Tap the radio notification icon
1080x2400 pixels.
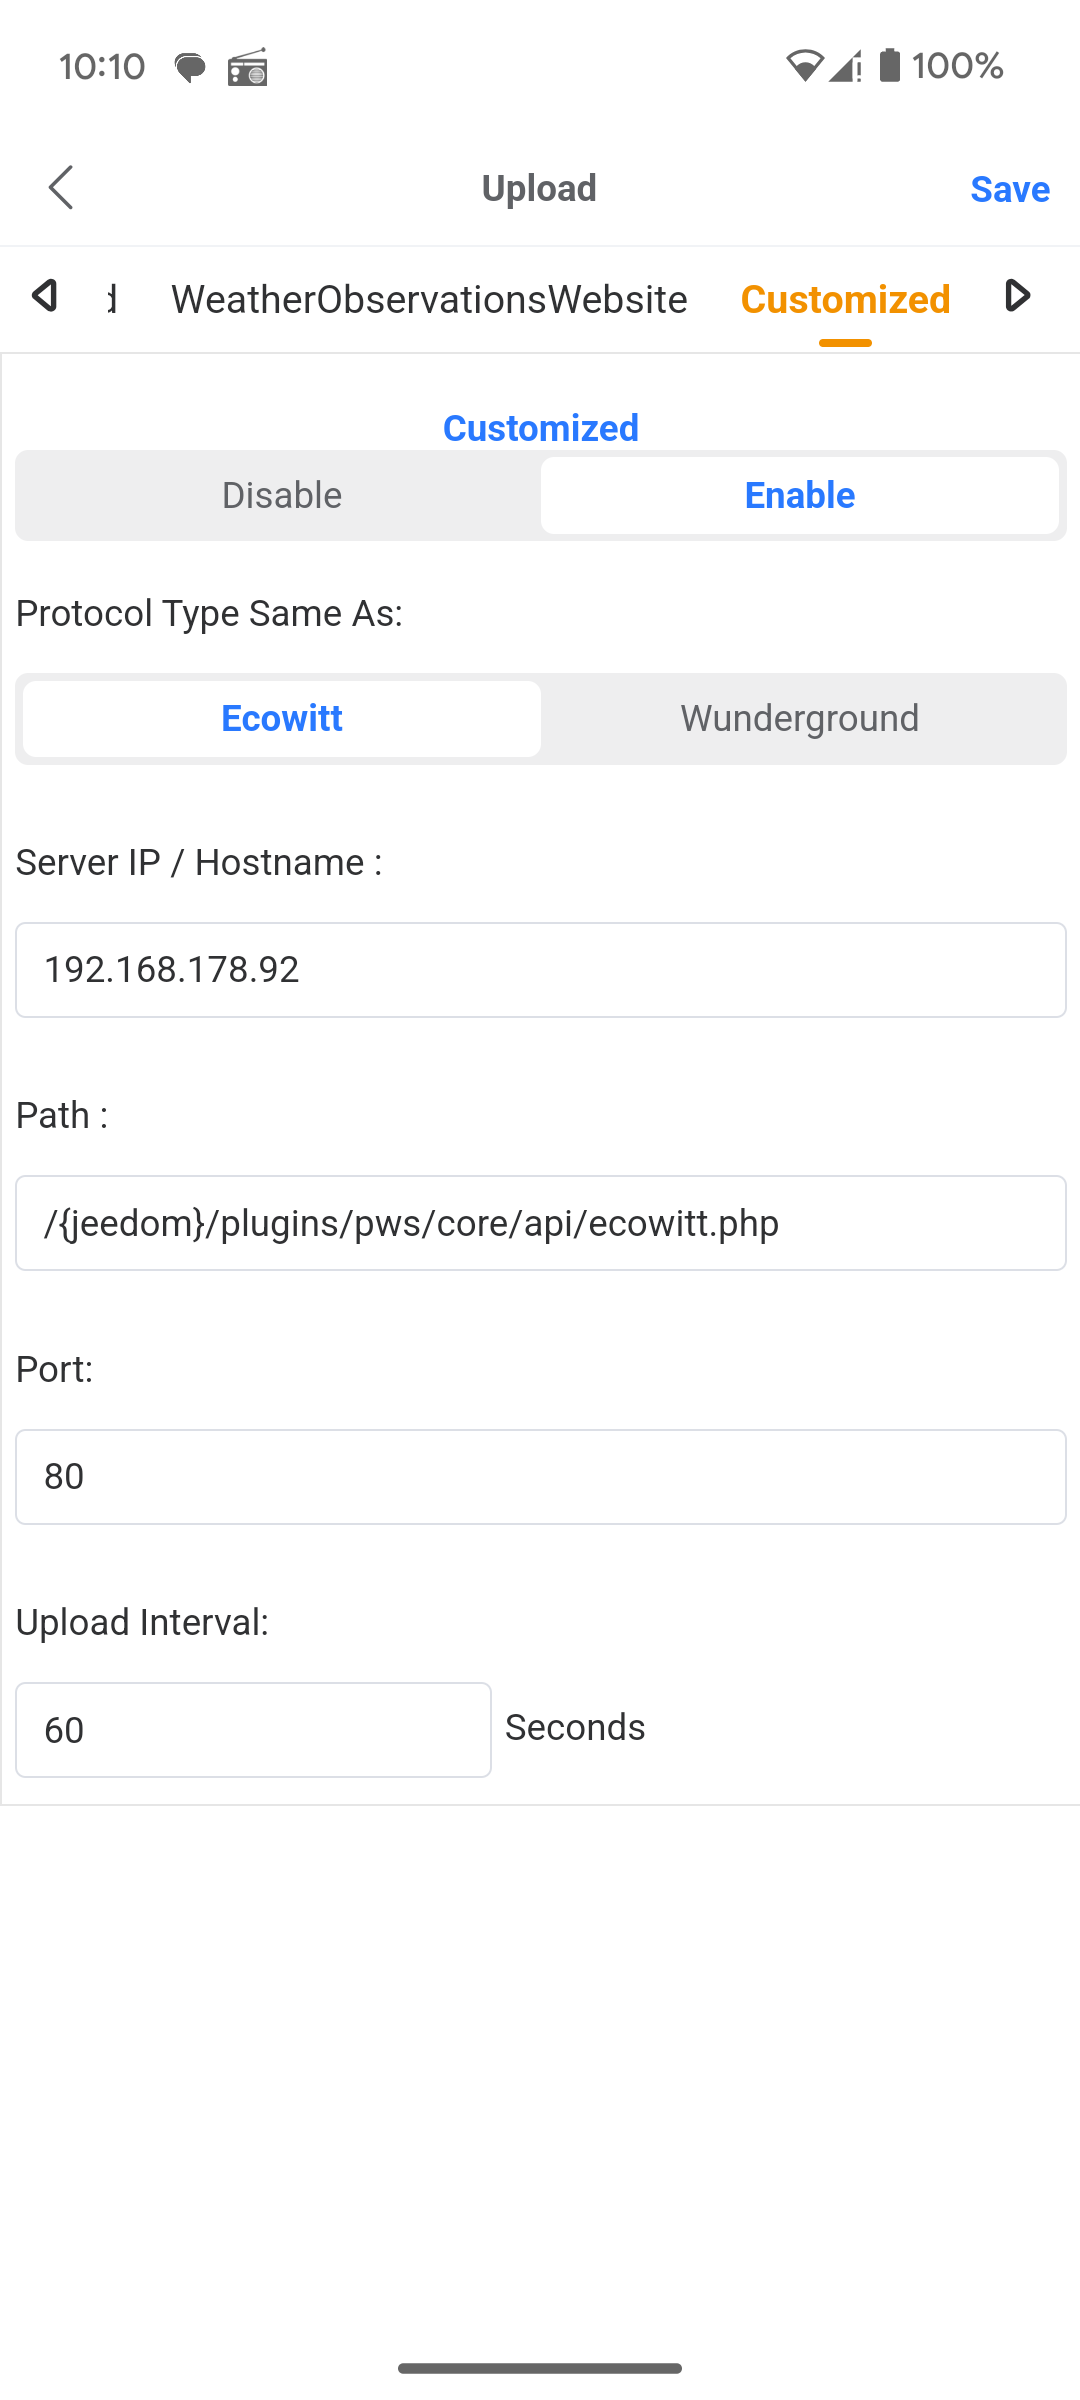(247, 68)
